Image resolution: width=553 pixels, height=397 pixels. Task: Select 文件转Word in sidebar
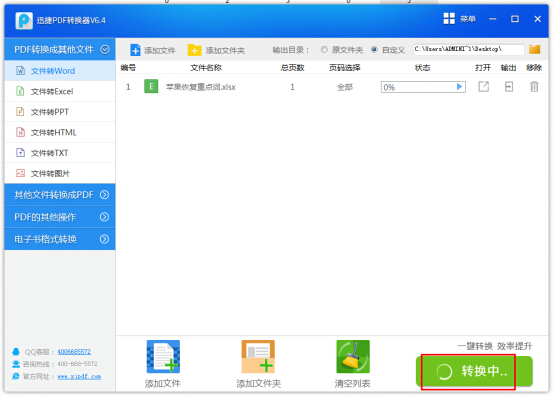[x=60, y=71]
